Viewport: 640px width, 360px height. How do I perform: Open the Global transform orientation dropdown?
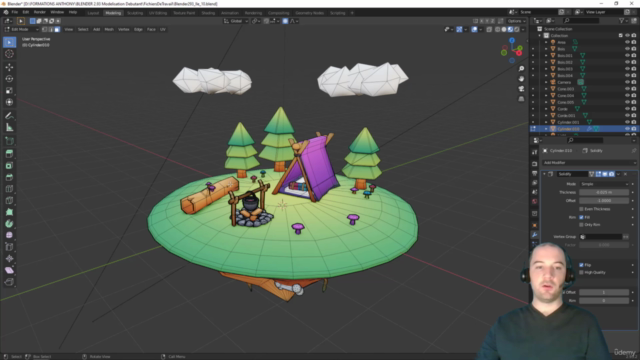point(236,21)
